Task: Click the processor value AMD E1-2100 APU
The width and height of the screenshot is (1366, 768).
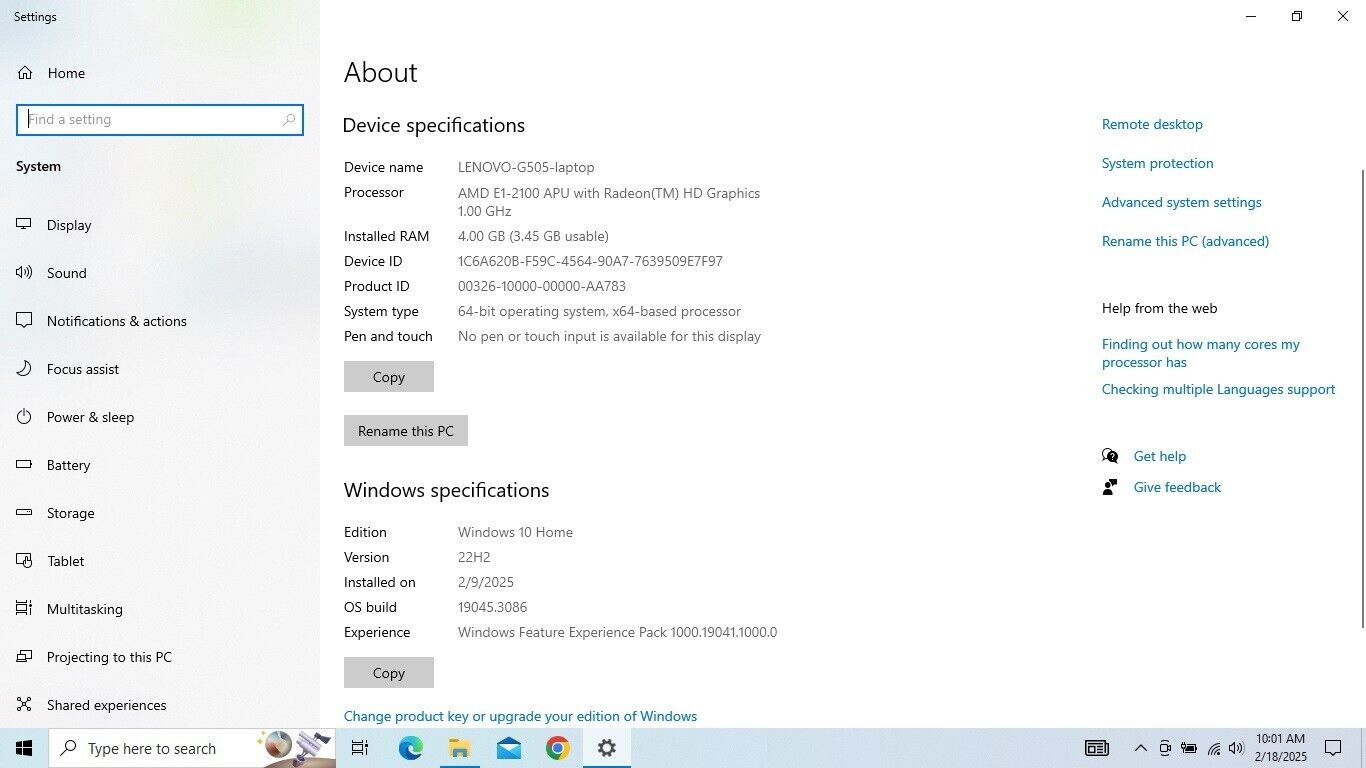Action: tap(609, 202)
